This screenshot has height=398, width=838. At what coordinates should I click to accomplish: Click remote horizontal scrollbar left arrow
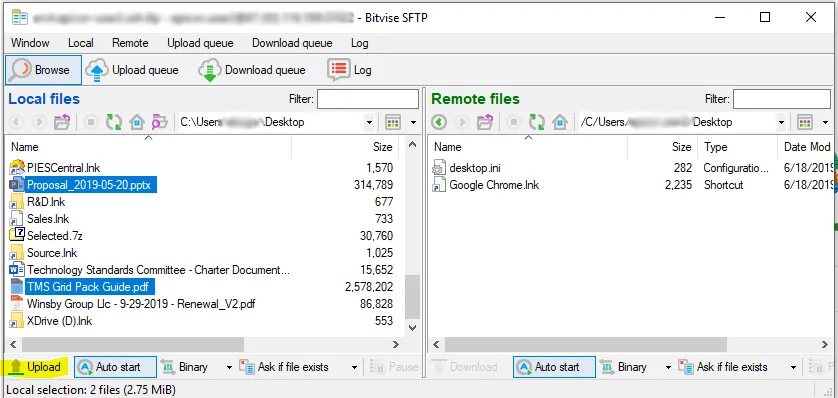pyautogui.click(x=436, y=345)
